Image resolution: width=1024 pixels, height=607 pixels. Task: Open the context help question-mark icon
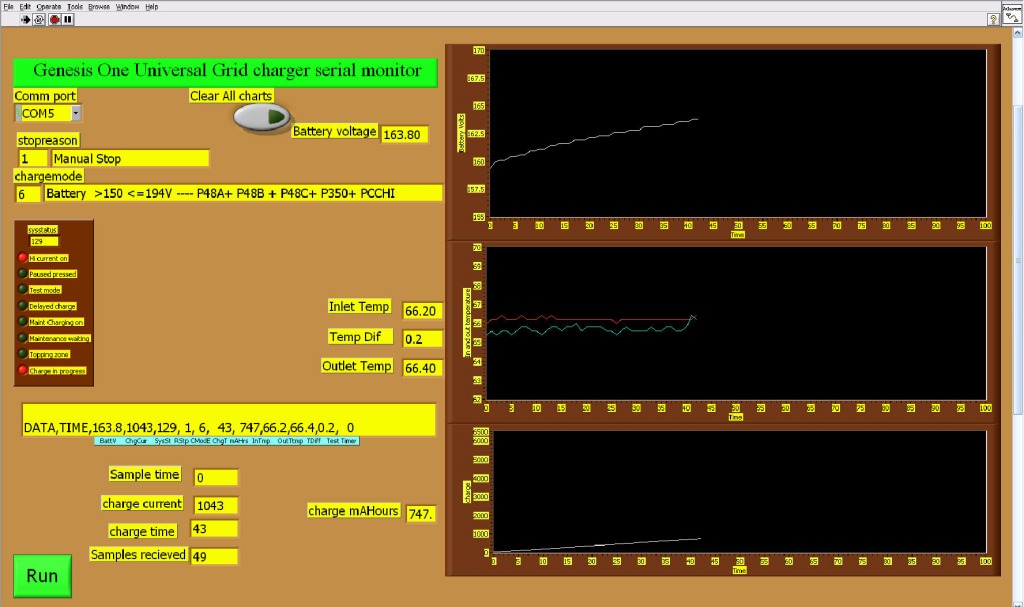[993, 20]
